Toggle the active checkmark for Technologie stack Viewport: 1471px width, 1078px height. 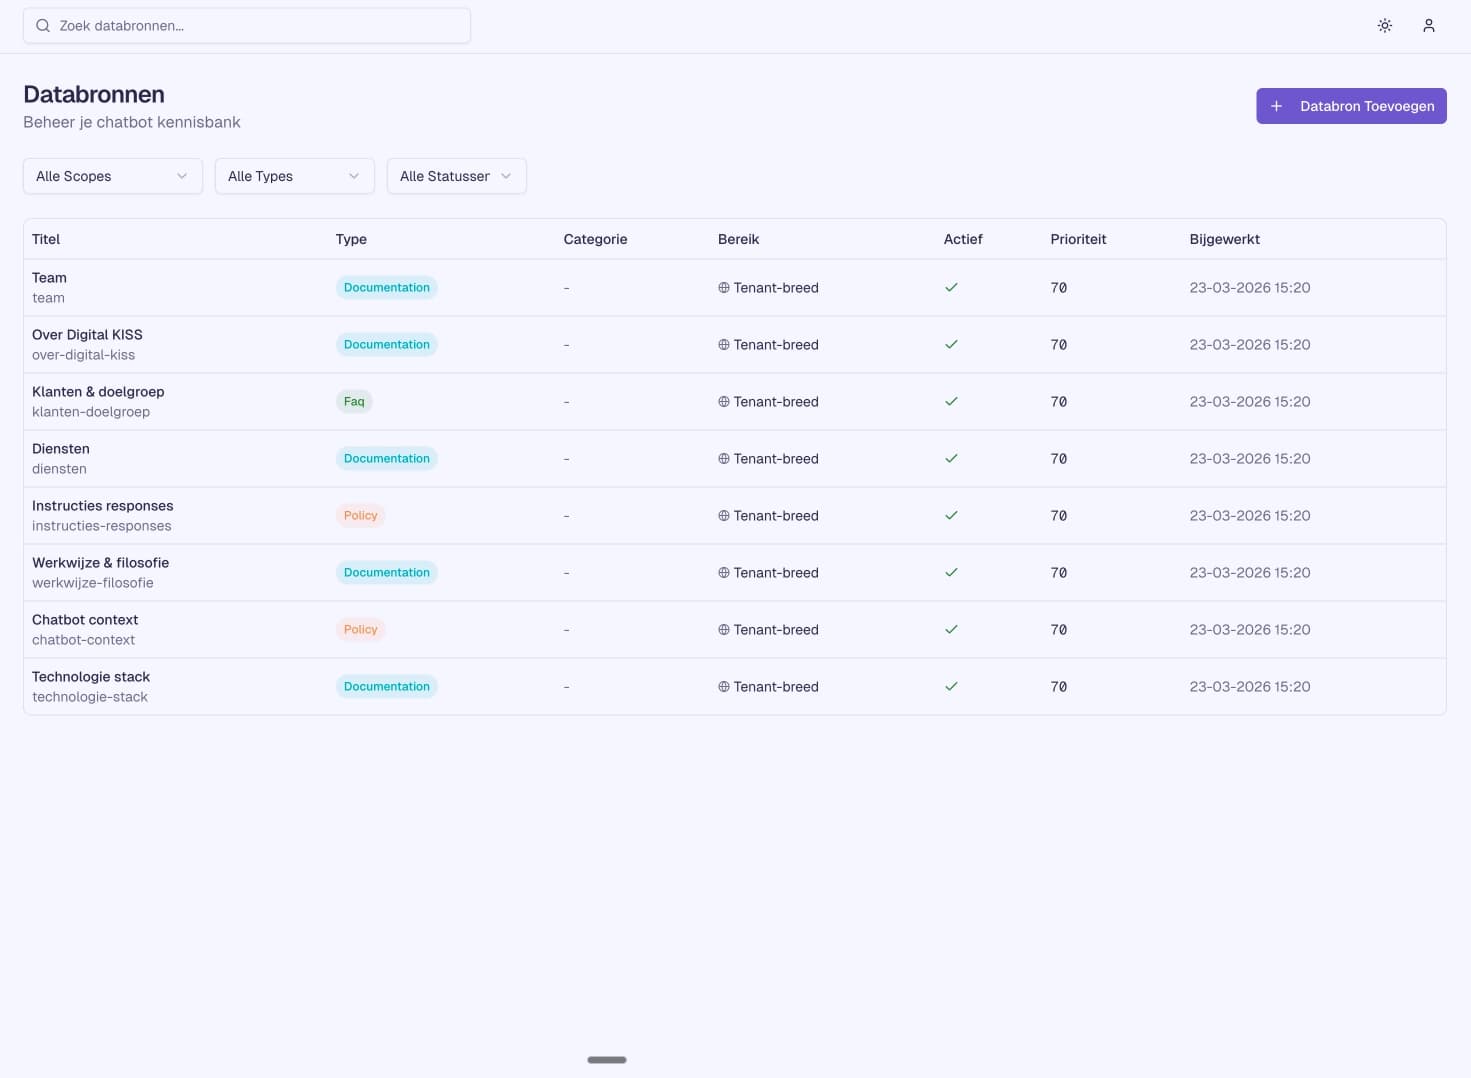(x=951, y=687)
